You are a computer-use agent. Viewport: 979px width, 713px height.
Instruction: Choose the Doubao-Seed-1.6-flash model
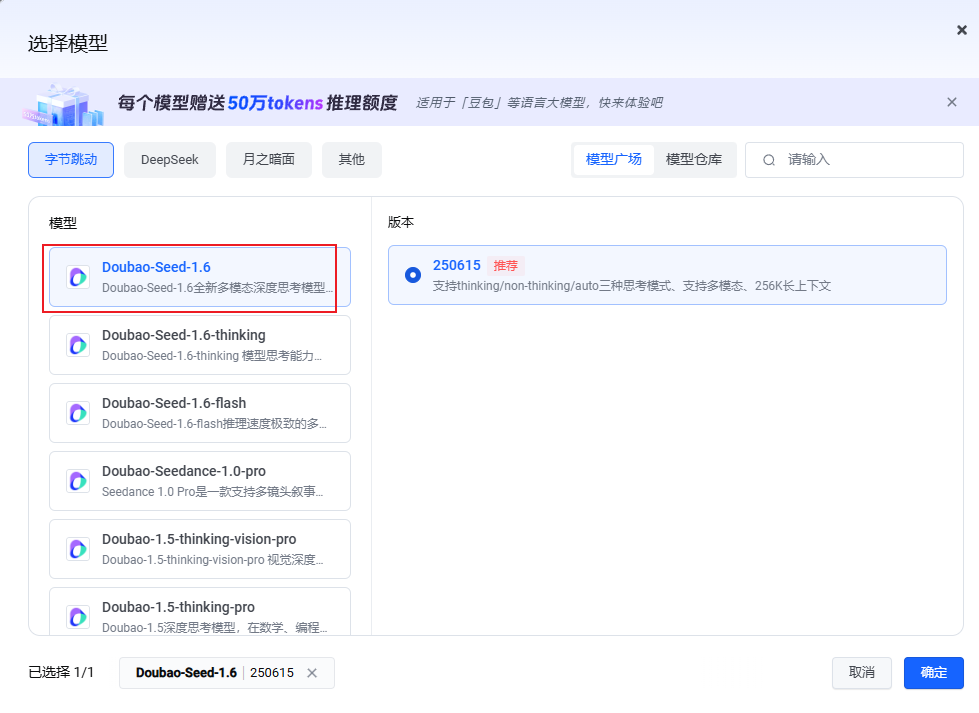coord(200,413)
